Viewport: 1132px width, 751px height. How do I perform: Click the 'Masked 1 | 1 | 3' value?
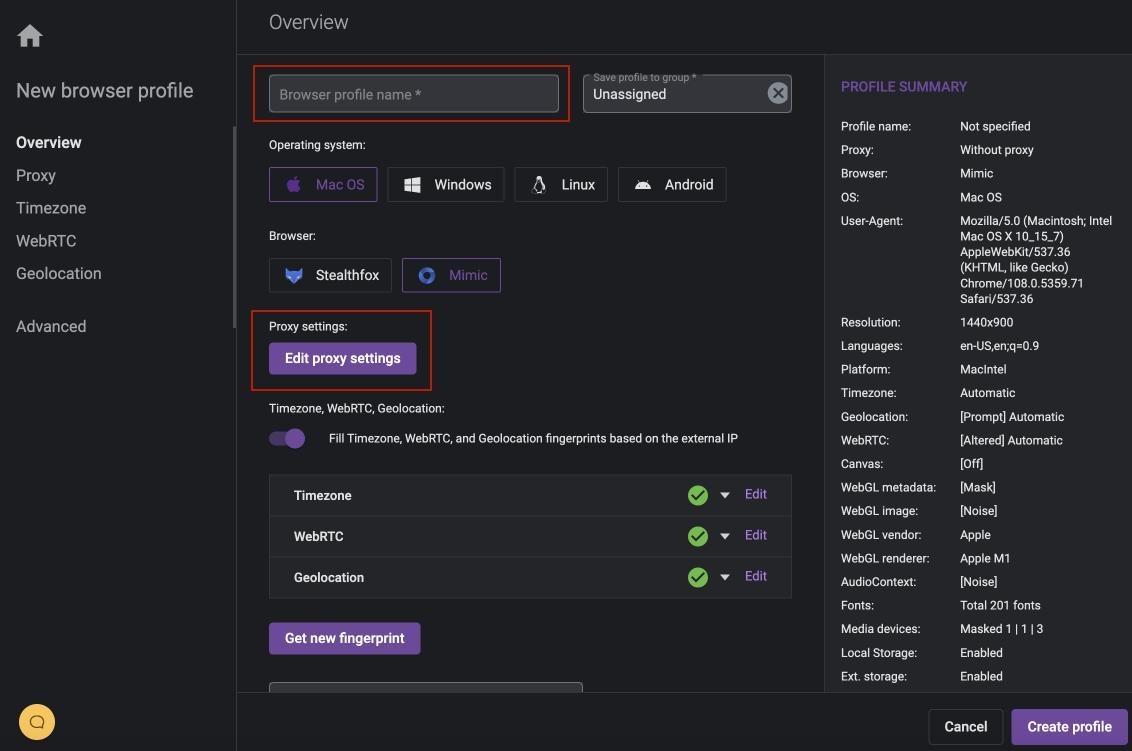(x=1001, y=629)
